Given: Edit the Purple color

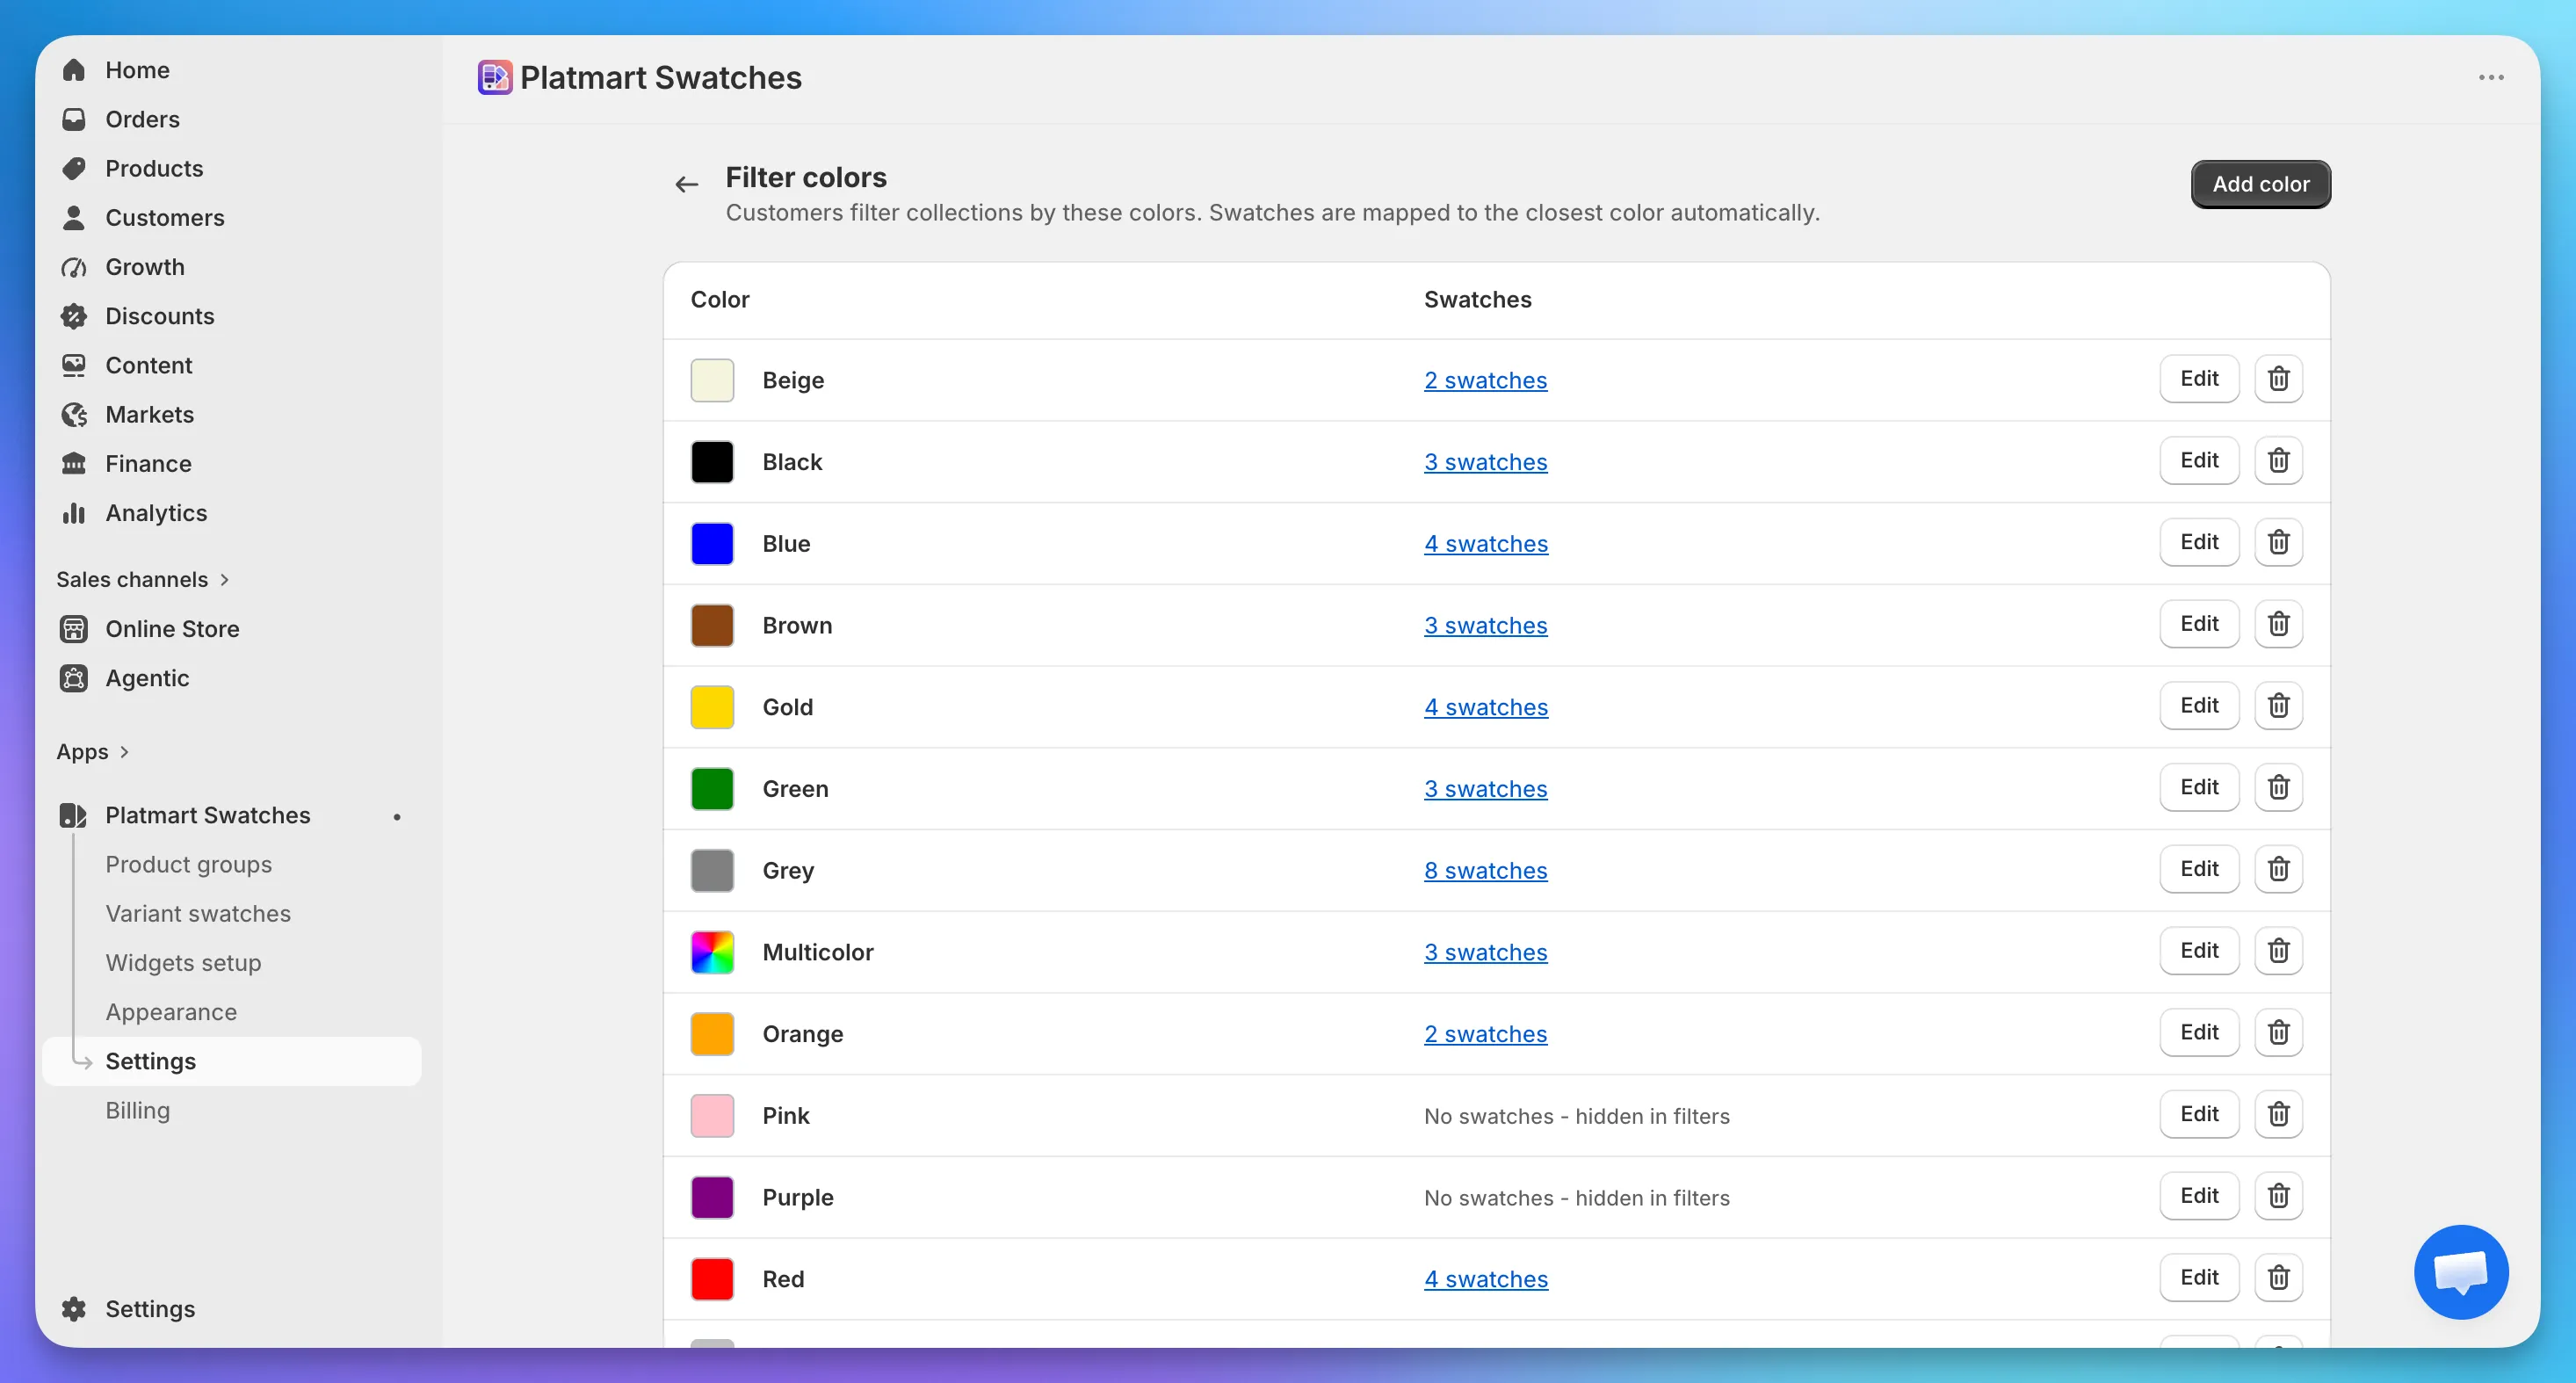Looking at the screenshot, I should click(2199, 1196).
